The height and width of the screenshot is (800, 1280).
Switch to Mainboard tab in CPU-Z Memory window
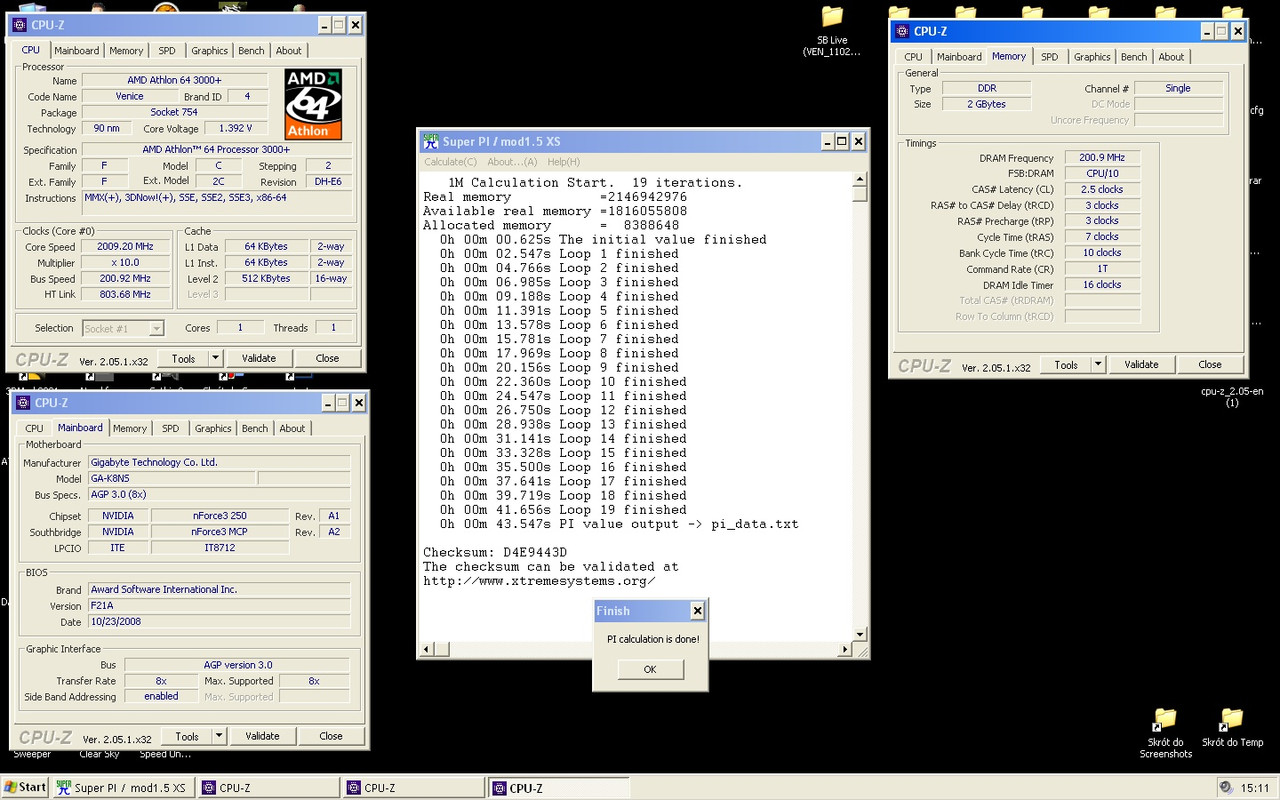coord(959,57)
